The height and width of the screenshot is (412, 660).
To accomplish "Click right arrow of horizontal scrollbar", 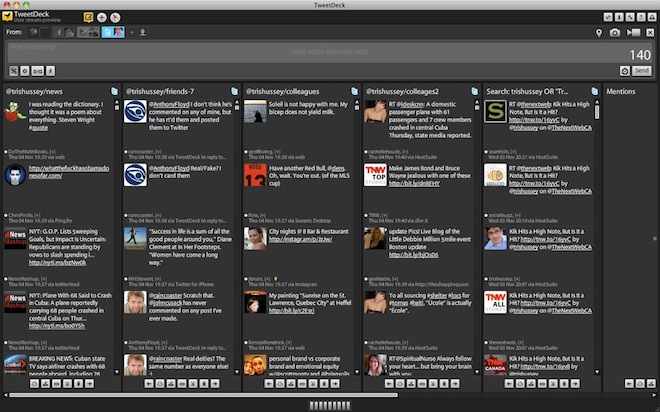I will [655, 395].
